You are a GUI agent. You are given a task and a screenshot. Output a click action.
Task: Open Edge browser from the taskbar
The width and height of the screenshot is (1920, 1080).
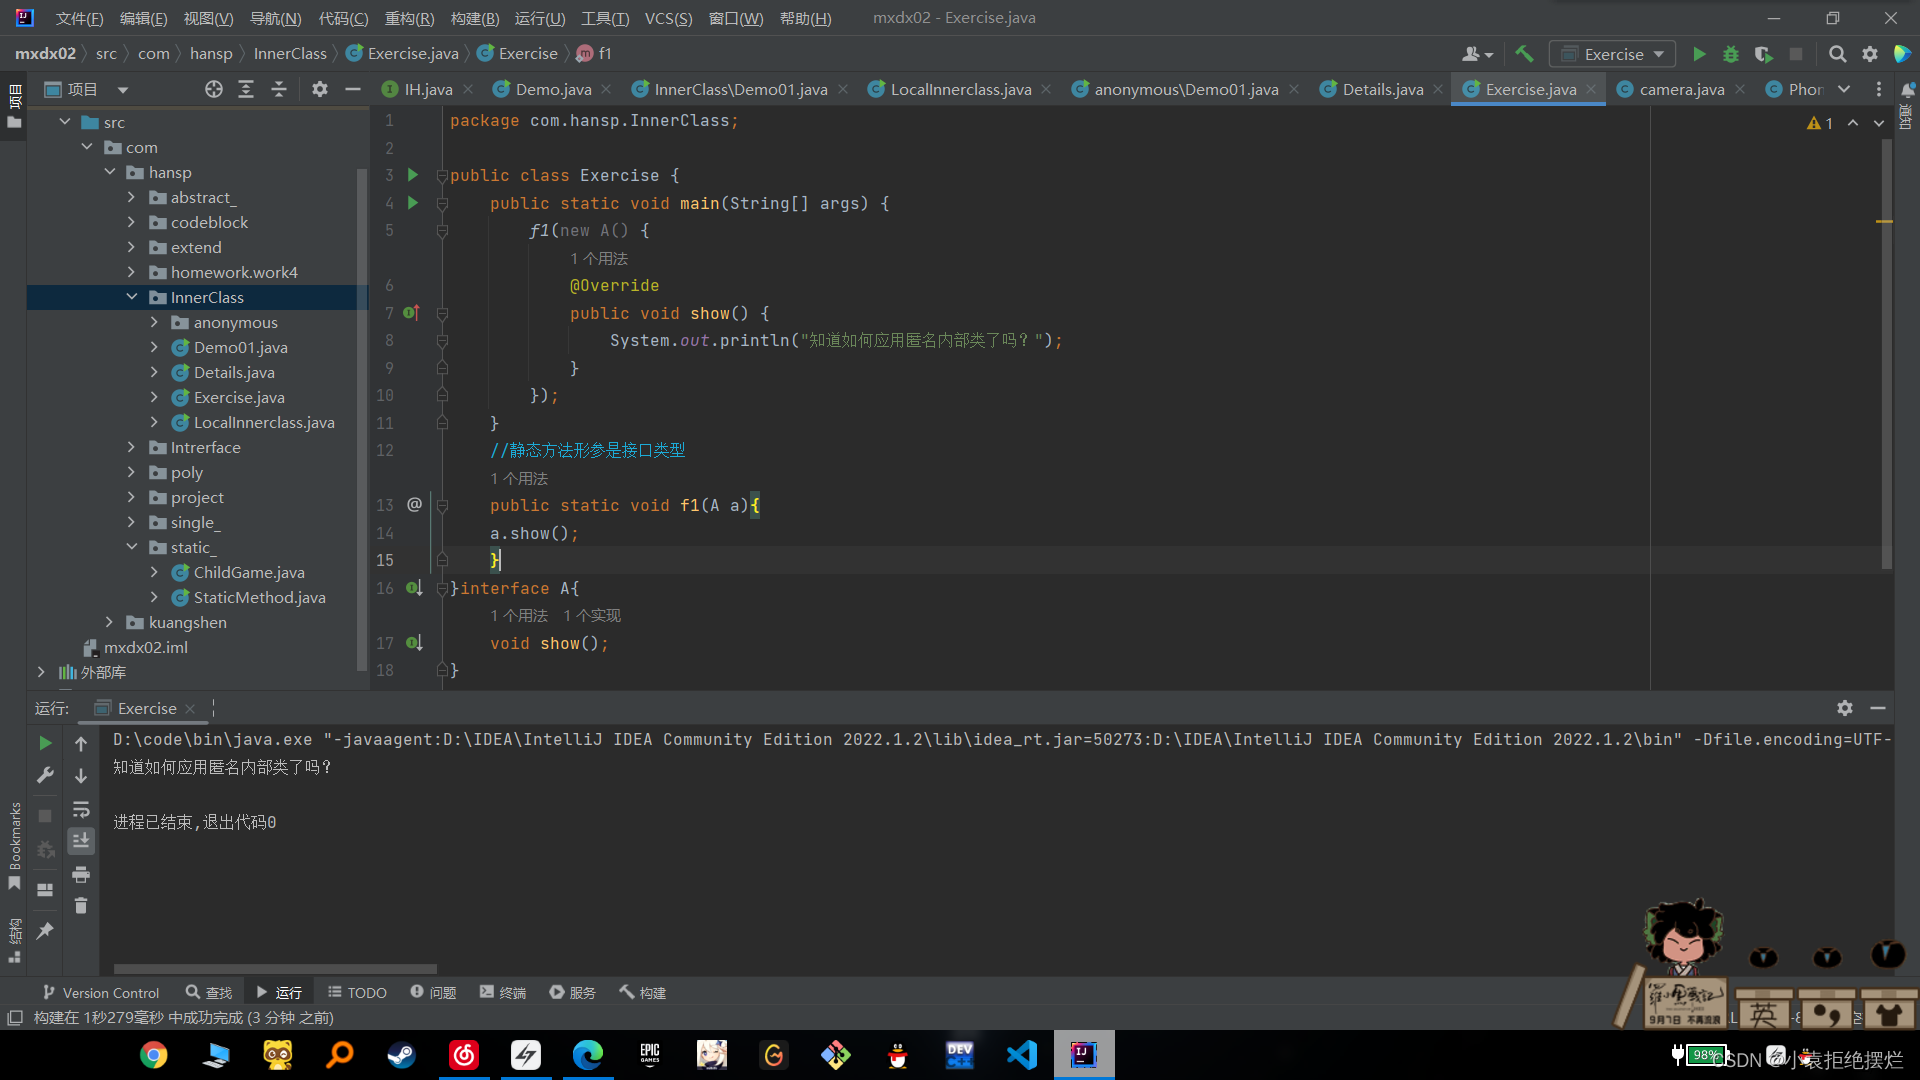(x=588, y=1055)
